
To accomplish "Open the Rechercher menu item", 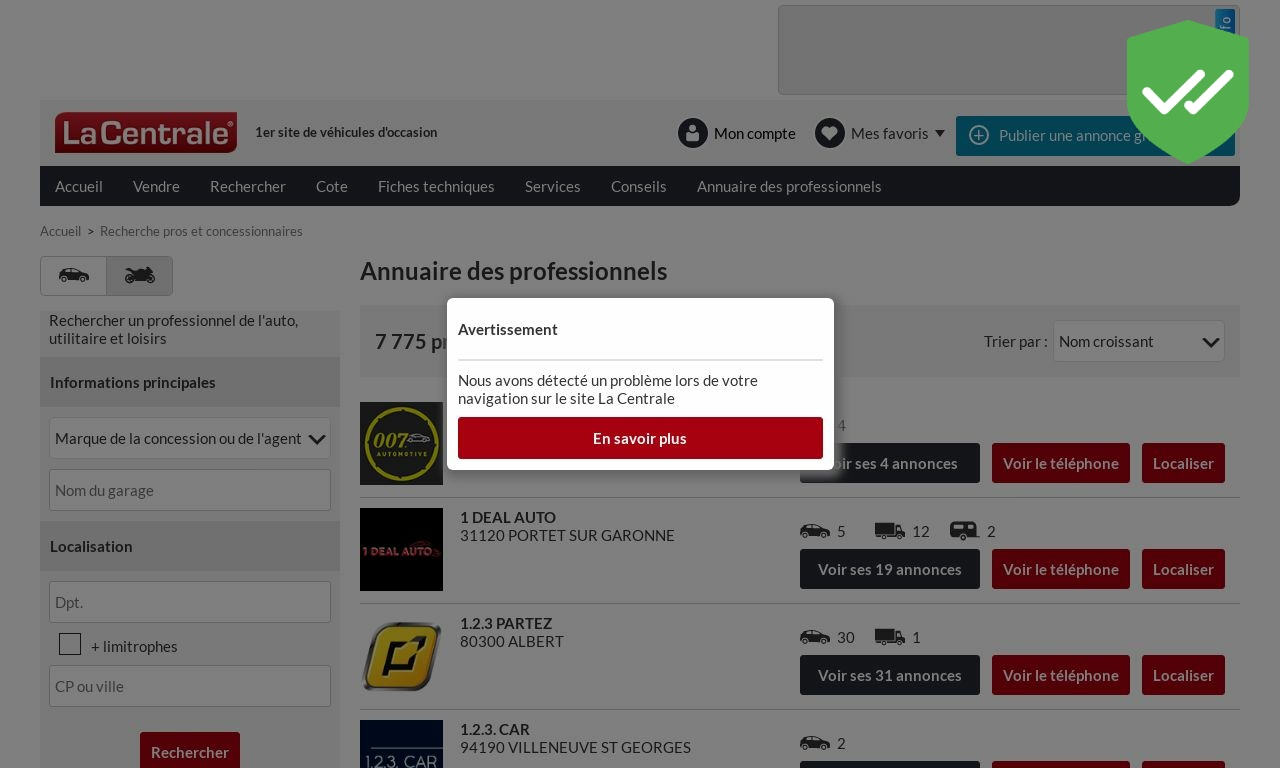I will [248, 186].
